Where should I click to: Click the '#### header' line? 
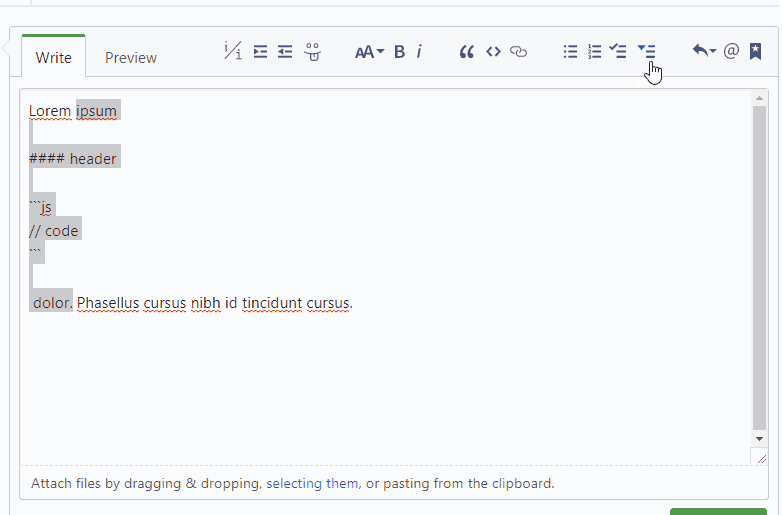tap(73, 159)
